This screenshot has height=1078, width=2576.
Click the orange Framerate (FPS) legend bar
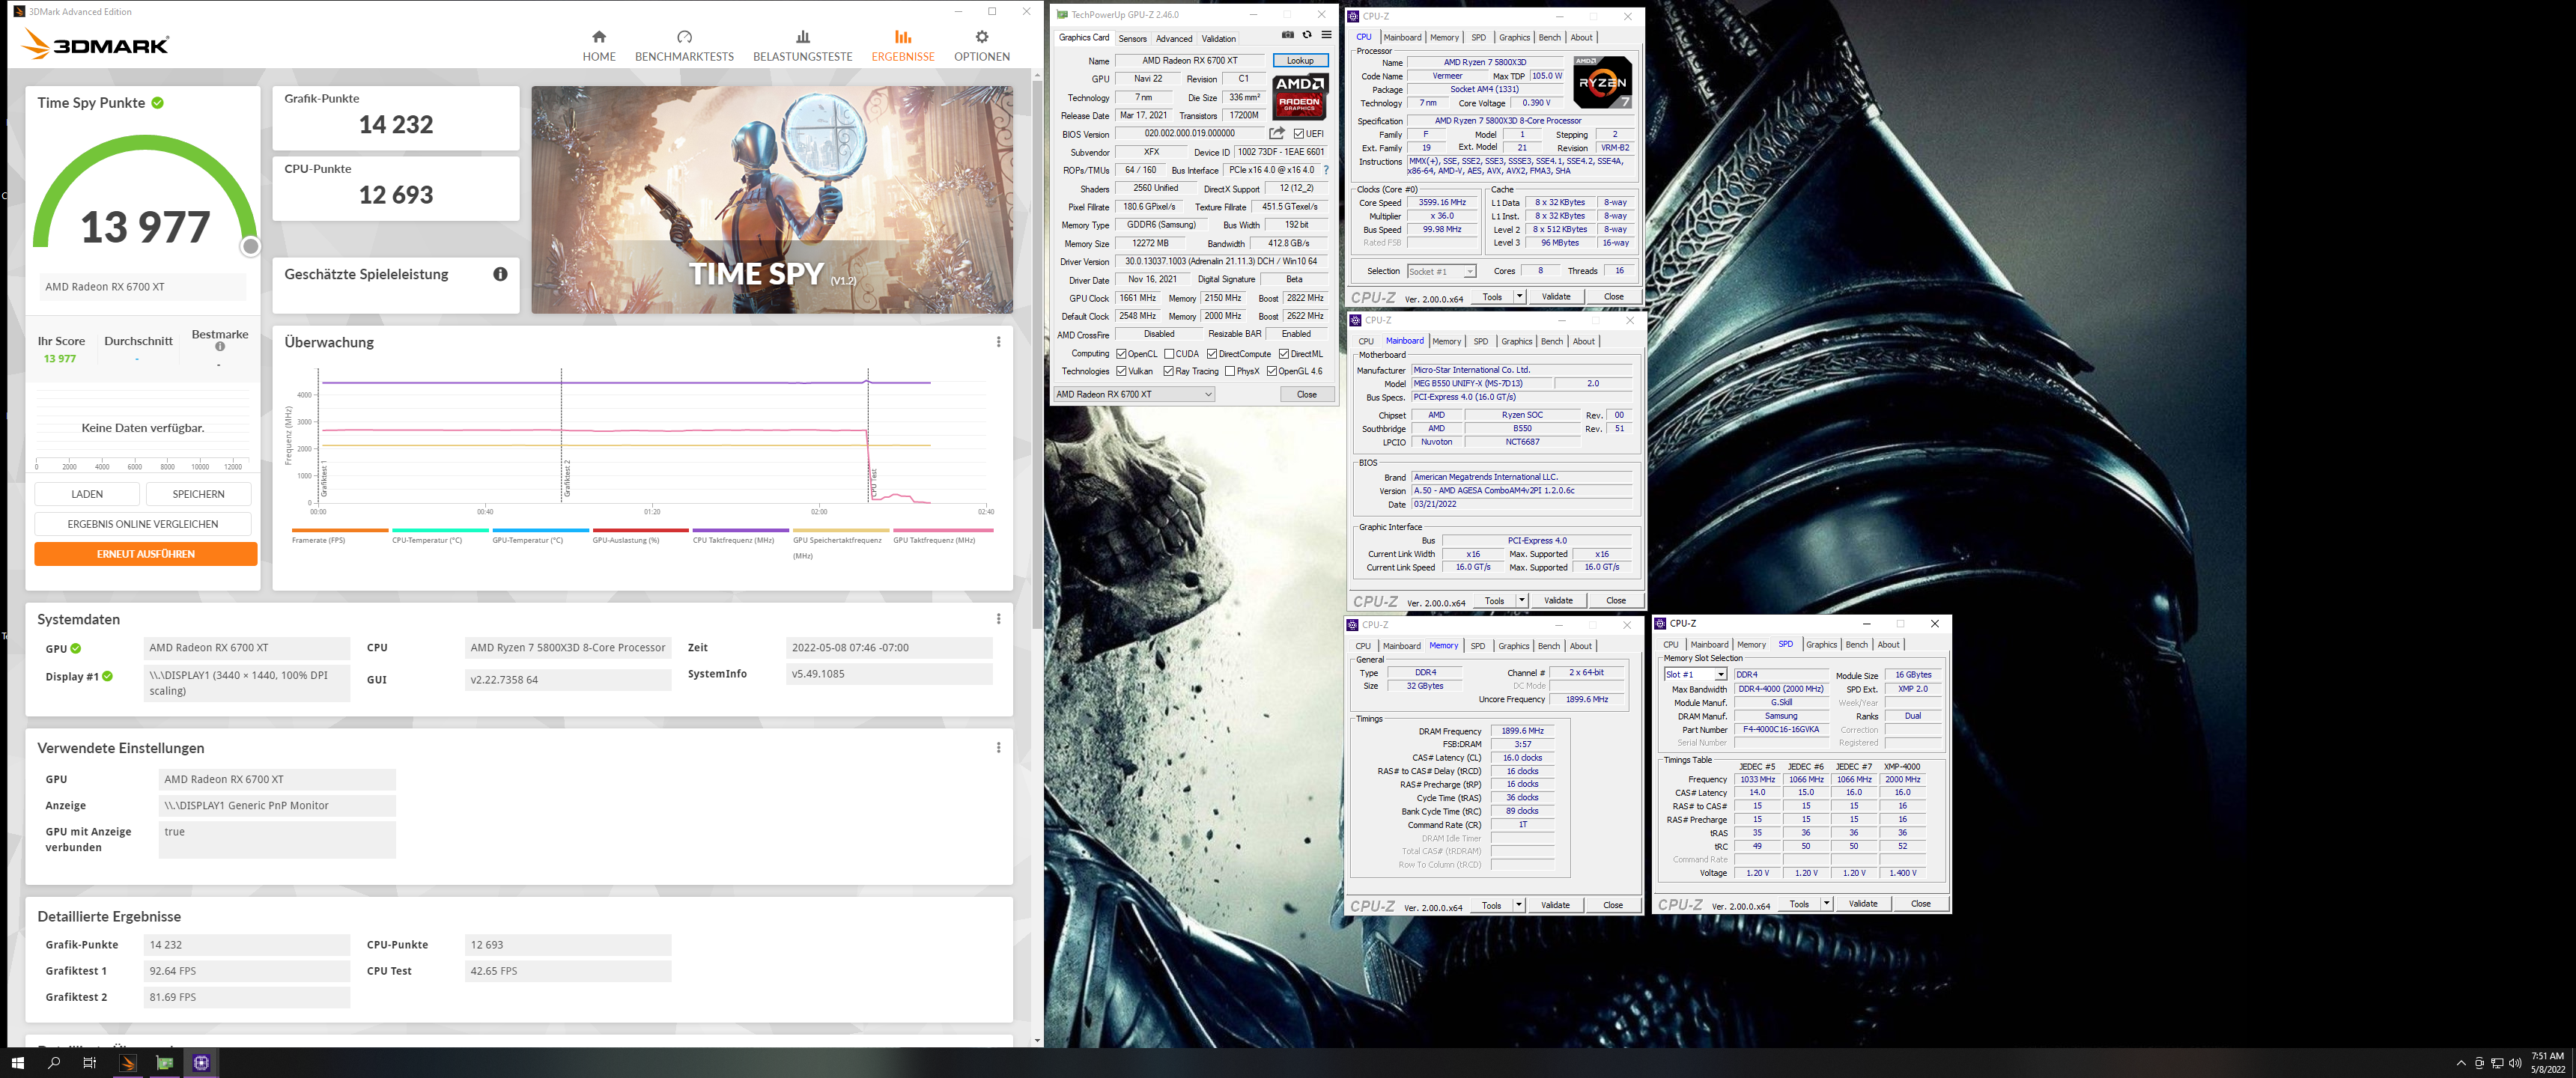point(340,531)
